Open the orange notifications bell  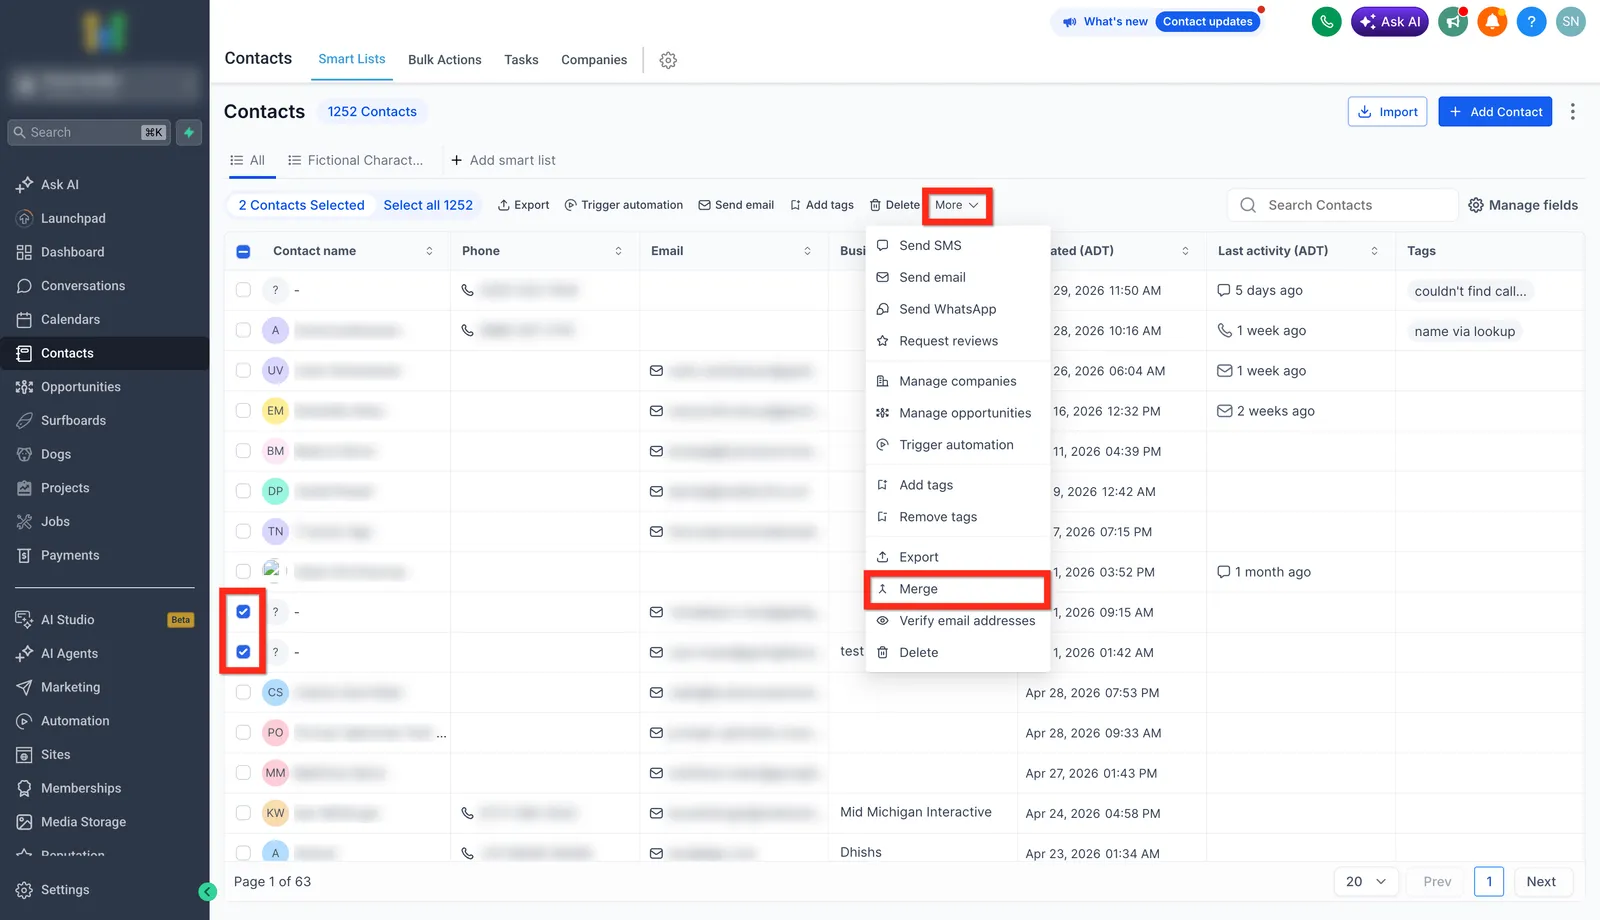[x=1492, y=21]
